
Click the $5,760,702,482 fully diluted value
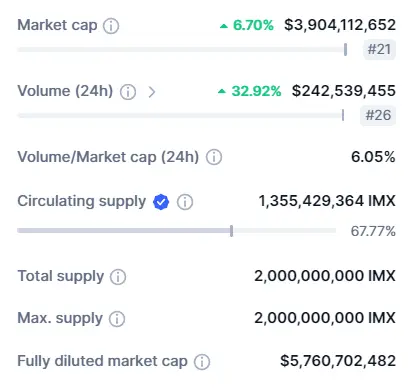338,361
